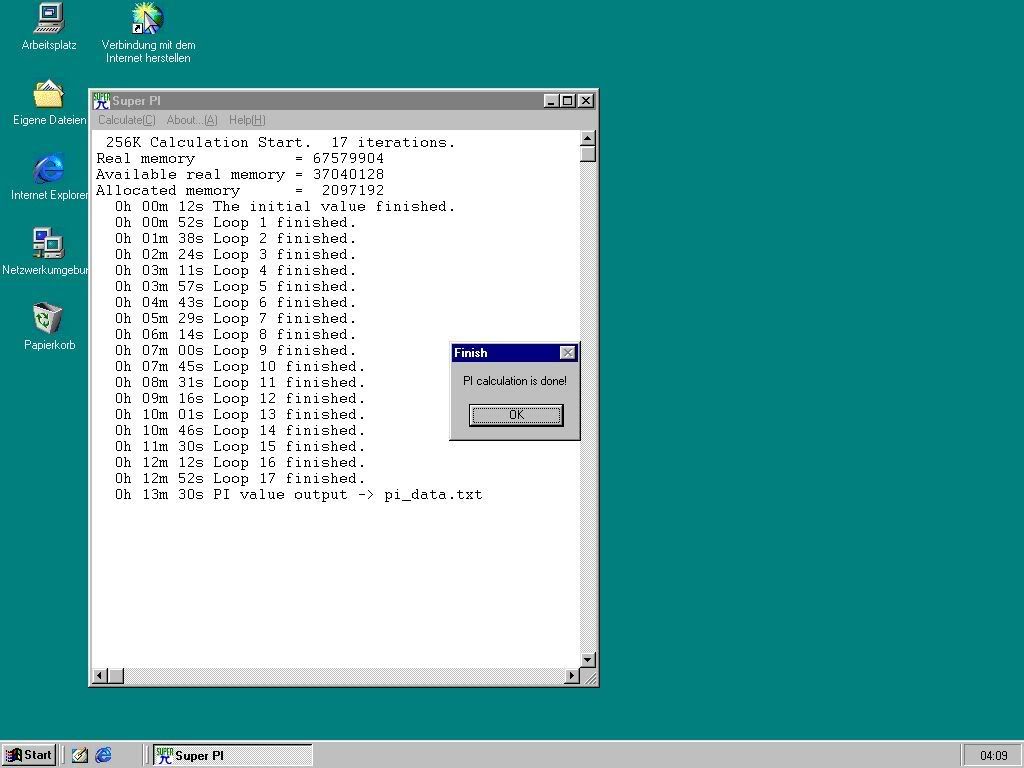1024x768 pixels.
Task: Open the Help(H) menu
Action: [247, 120]
